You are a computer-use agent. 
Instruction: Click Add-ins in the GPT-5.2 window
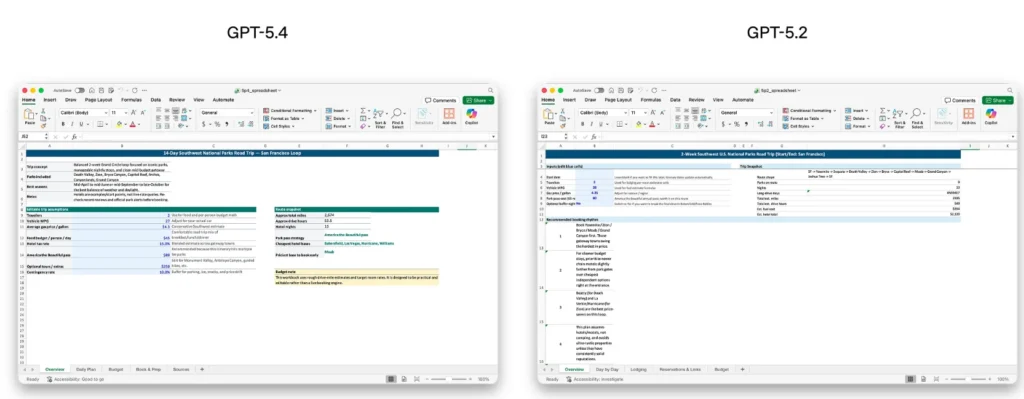969,116
